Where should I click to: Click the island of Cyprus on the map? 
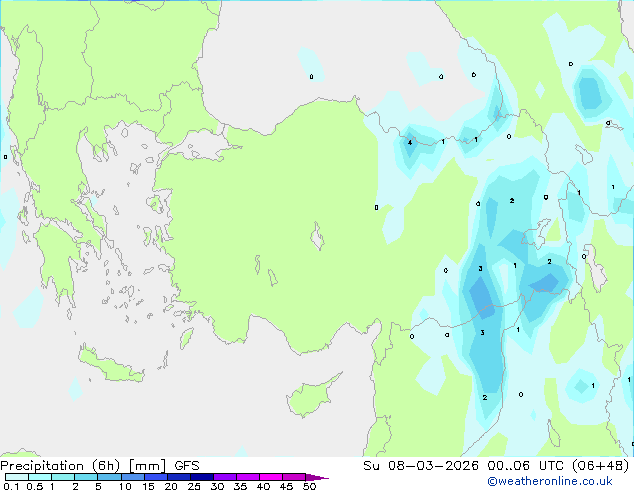311,397
